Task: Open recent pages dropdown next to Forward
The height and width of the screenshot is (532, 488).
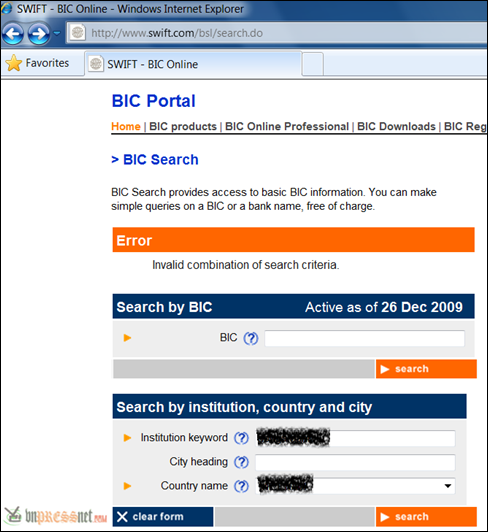Action: [x=57, y=33]
